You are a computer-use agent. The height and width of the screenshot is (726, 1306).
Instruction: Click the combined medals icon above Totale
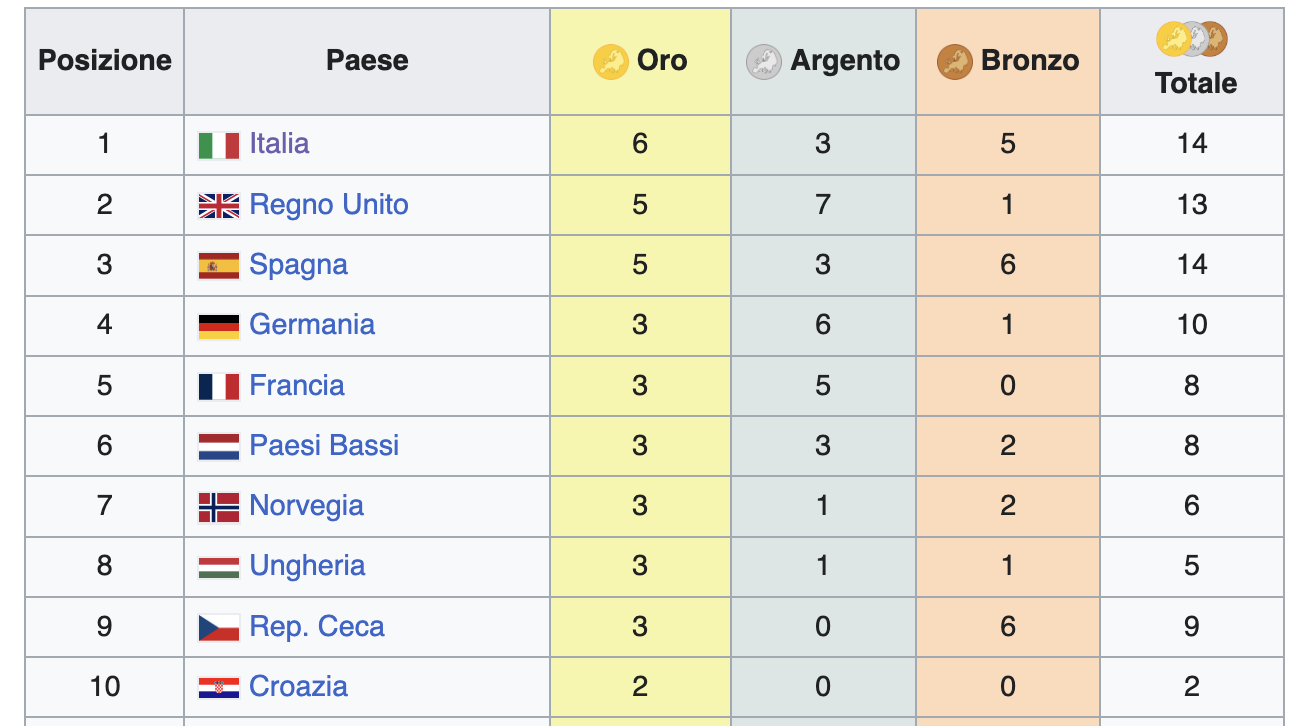coord(1192,39)
